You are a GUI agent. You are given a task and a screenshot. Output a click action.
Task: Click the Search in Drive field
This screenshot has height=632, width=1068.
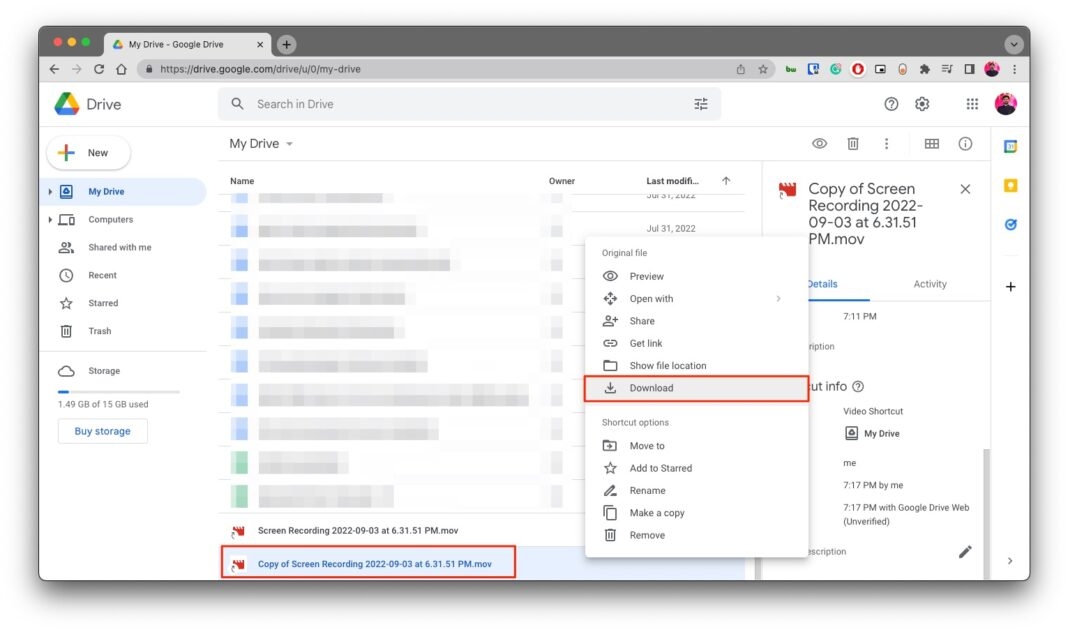coord(460,104)
